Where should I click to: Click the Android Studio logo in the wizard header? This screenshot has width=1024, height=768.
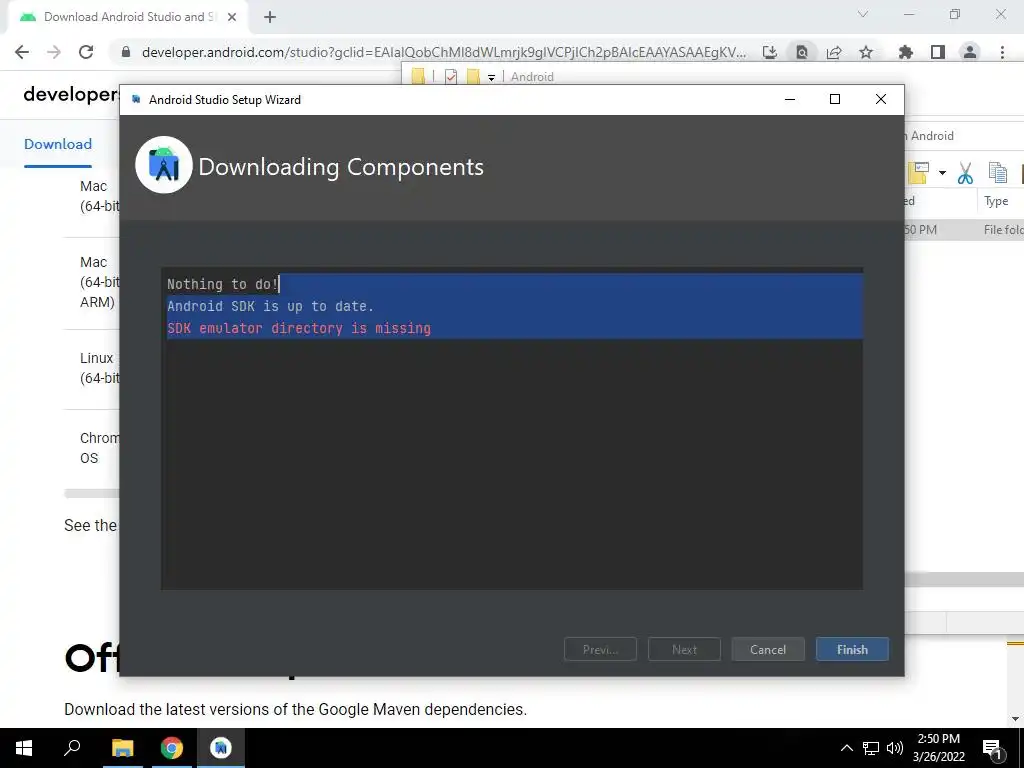[x=164, y=165]
